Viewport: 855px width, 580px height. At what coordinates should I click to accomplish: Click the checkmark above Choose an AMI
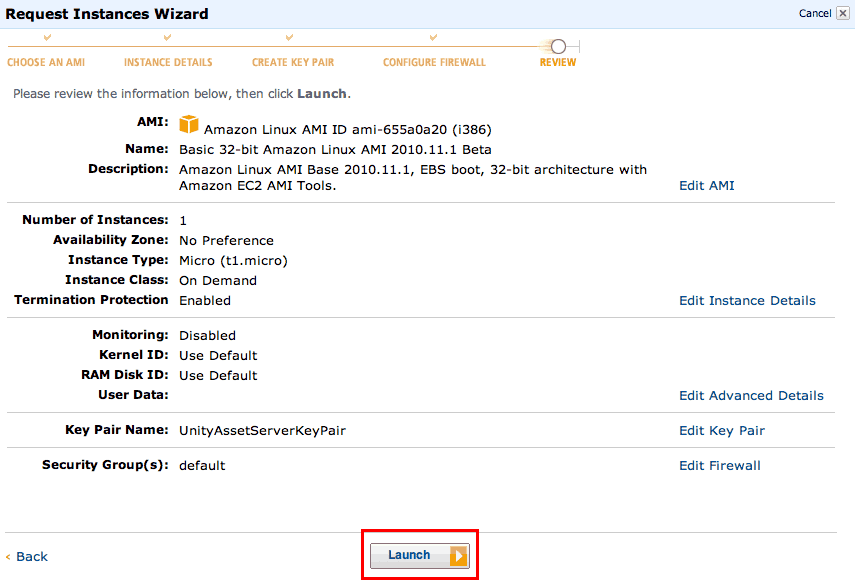click(x=47, y=38)
